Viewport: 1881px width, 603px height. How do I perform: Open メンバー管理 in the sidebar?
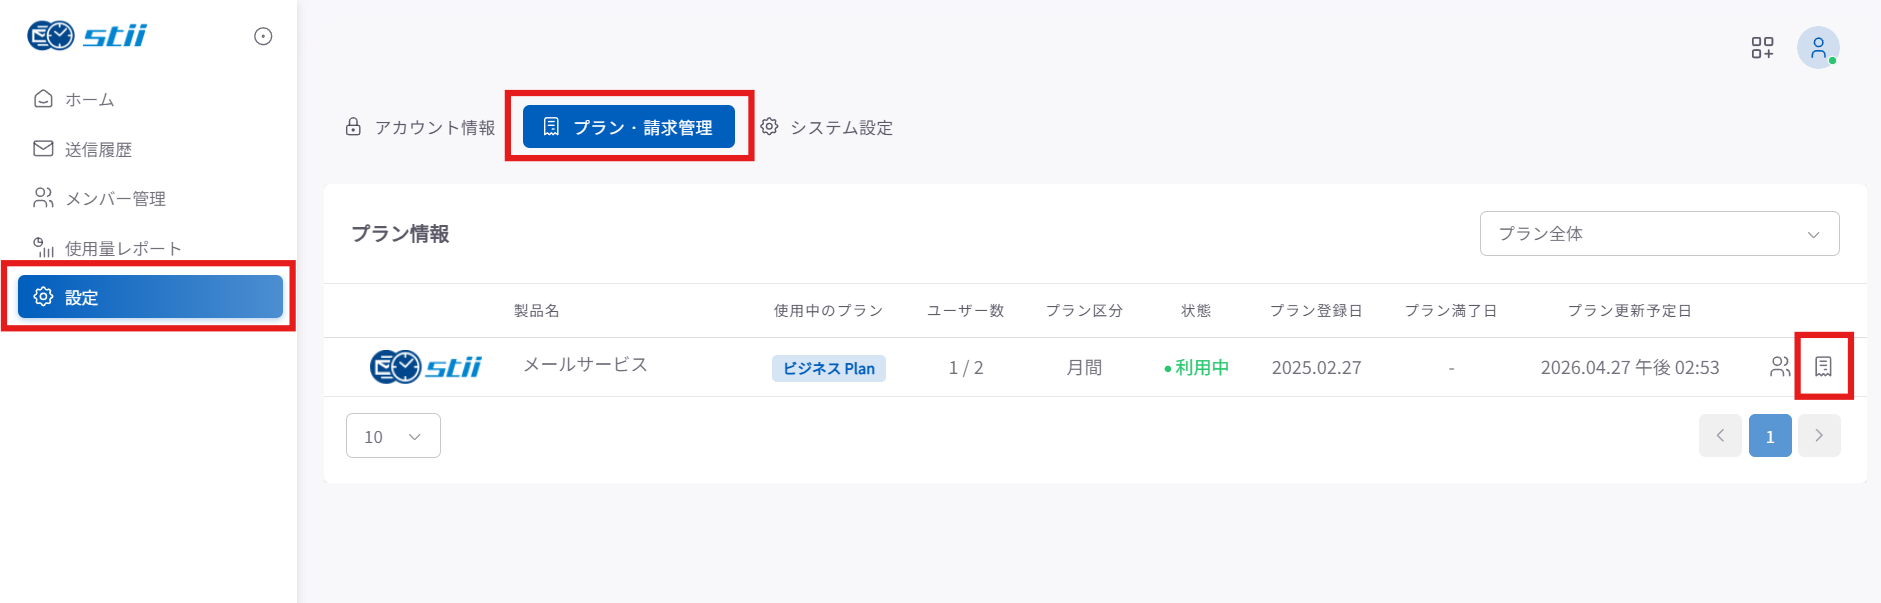100,198
